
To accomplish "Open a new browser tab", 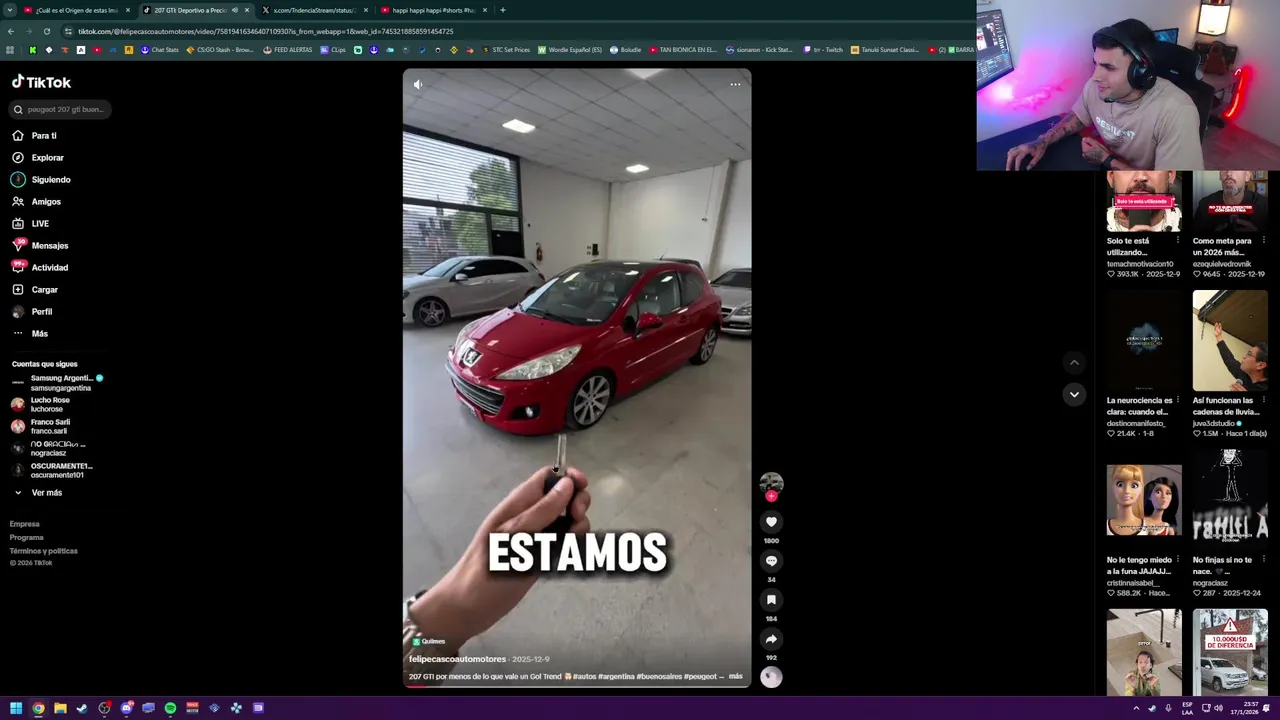I will pos(503,10).
